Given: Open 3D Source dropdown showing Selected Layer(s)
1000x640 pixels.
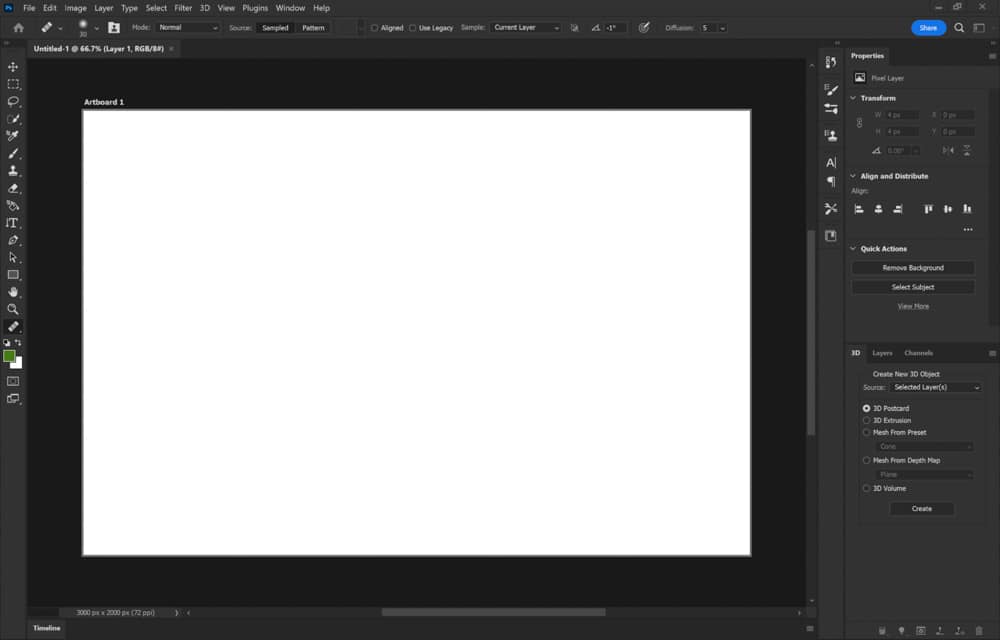Looking at the screenshot, I should [935, 388].
